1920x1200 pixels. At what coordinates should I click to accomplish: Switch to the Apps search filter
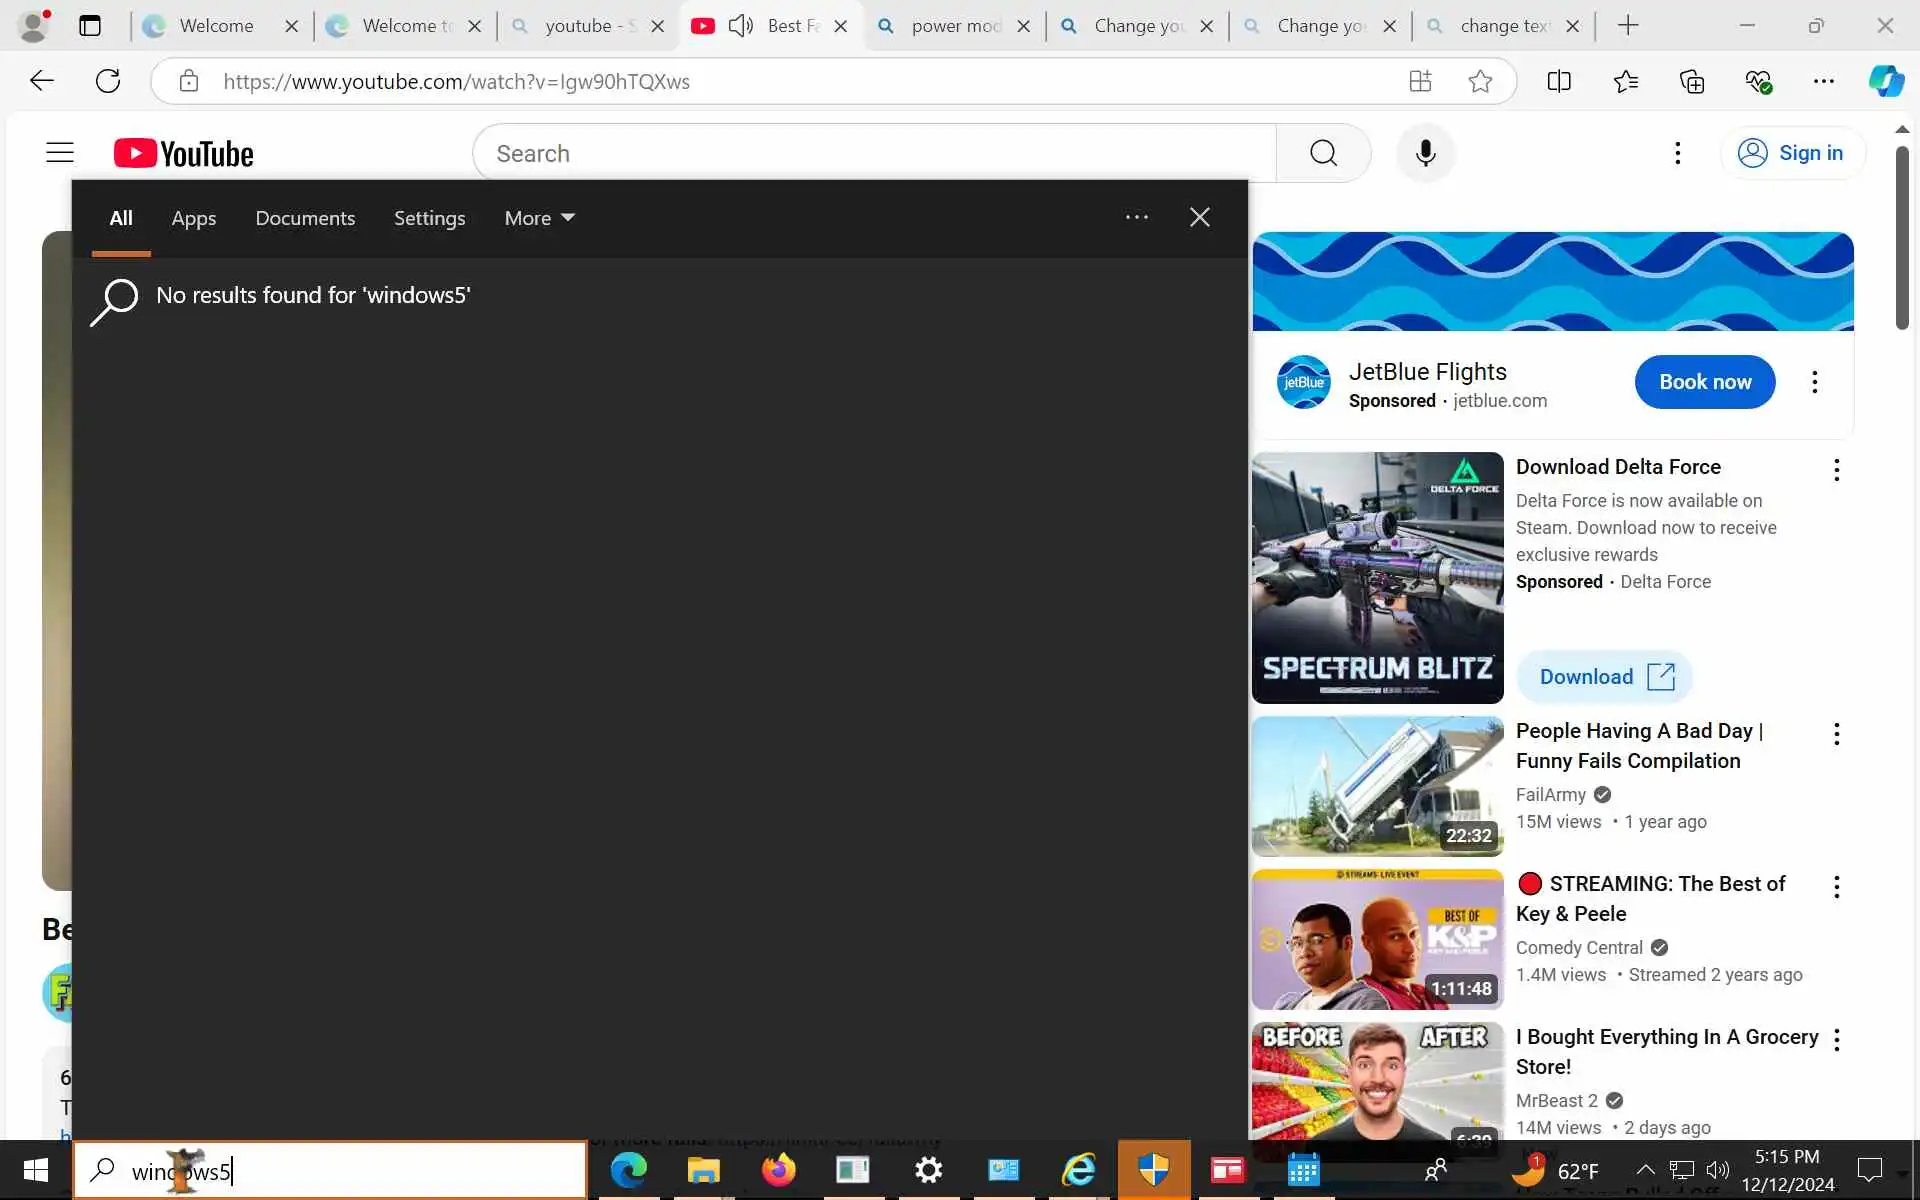point(193,218)
